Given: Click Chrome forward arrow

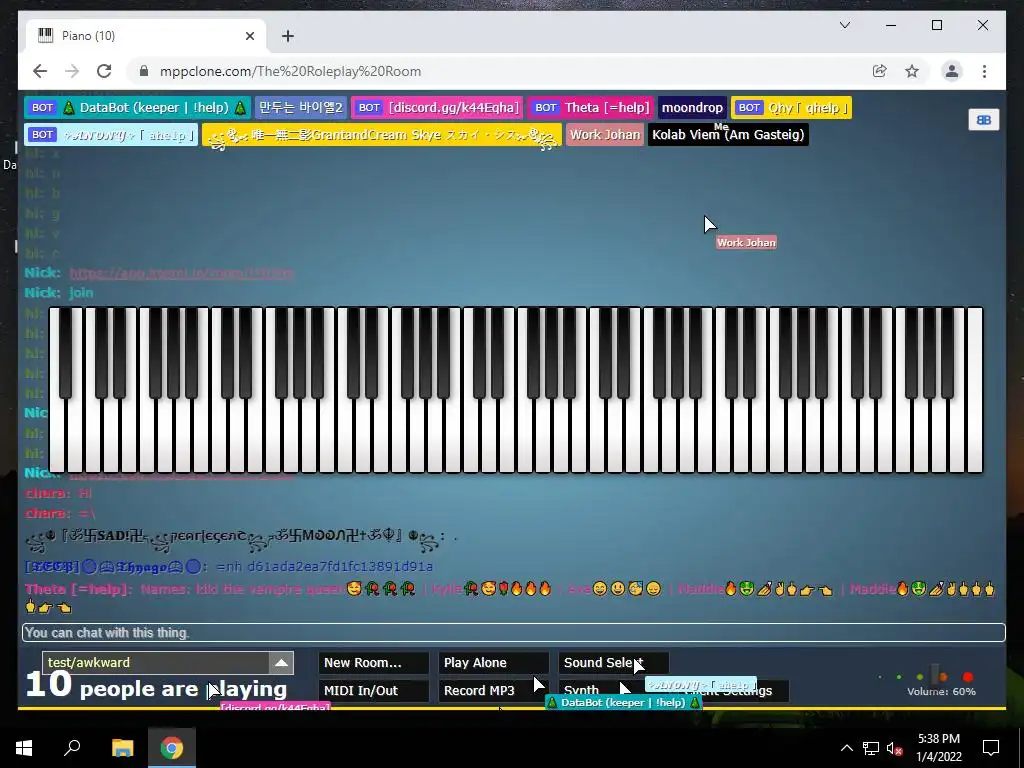Looking at the screenshot, I should click(72, 71).
